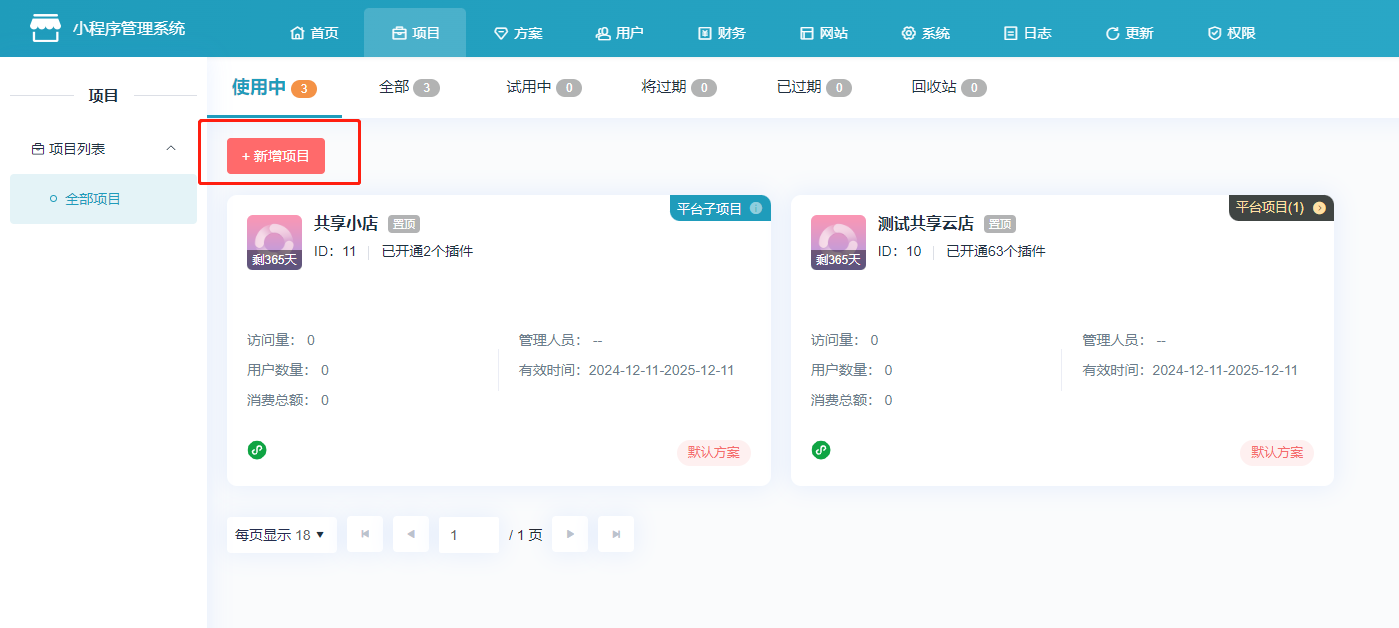
Task: Go to the previous page arrow
Action: coord(411,535)
